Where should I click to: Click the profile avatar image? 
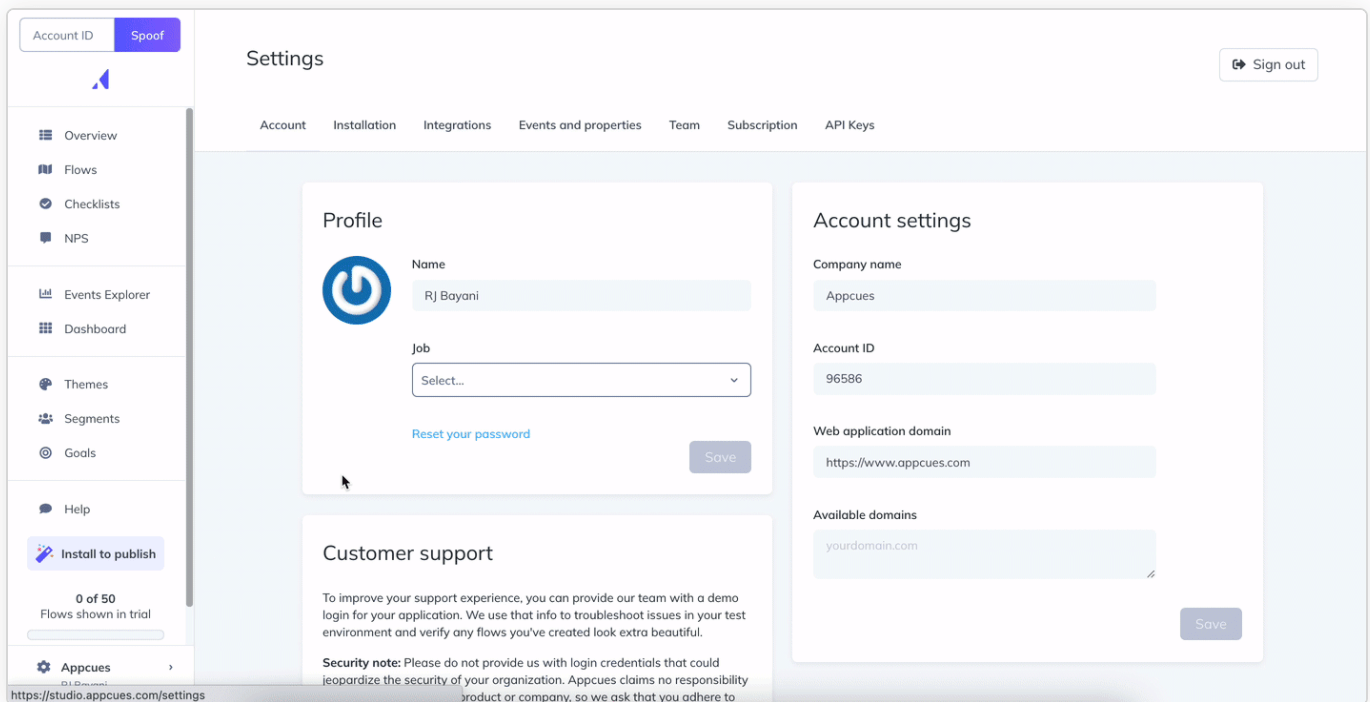click(356, 290)
